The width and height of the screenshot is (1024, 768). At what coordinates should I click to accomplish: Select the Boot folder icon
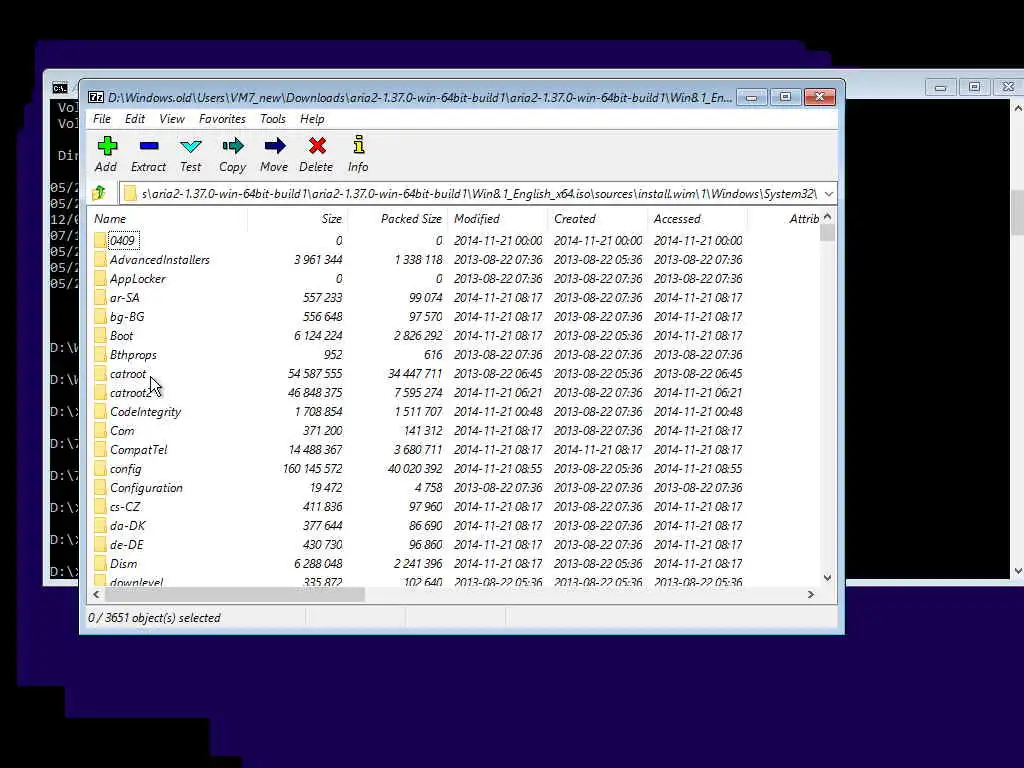click(x=99, y=336)
